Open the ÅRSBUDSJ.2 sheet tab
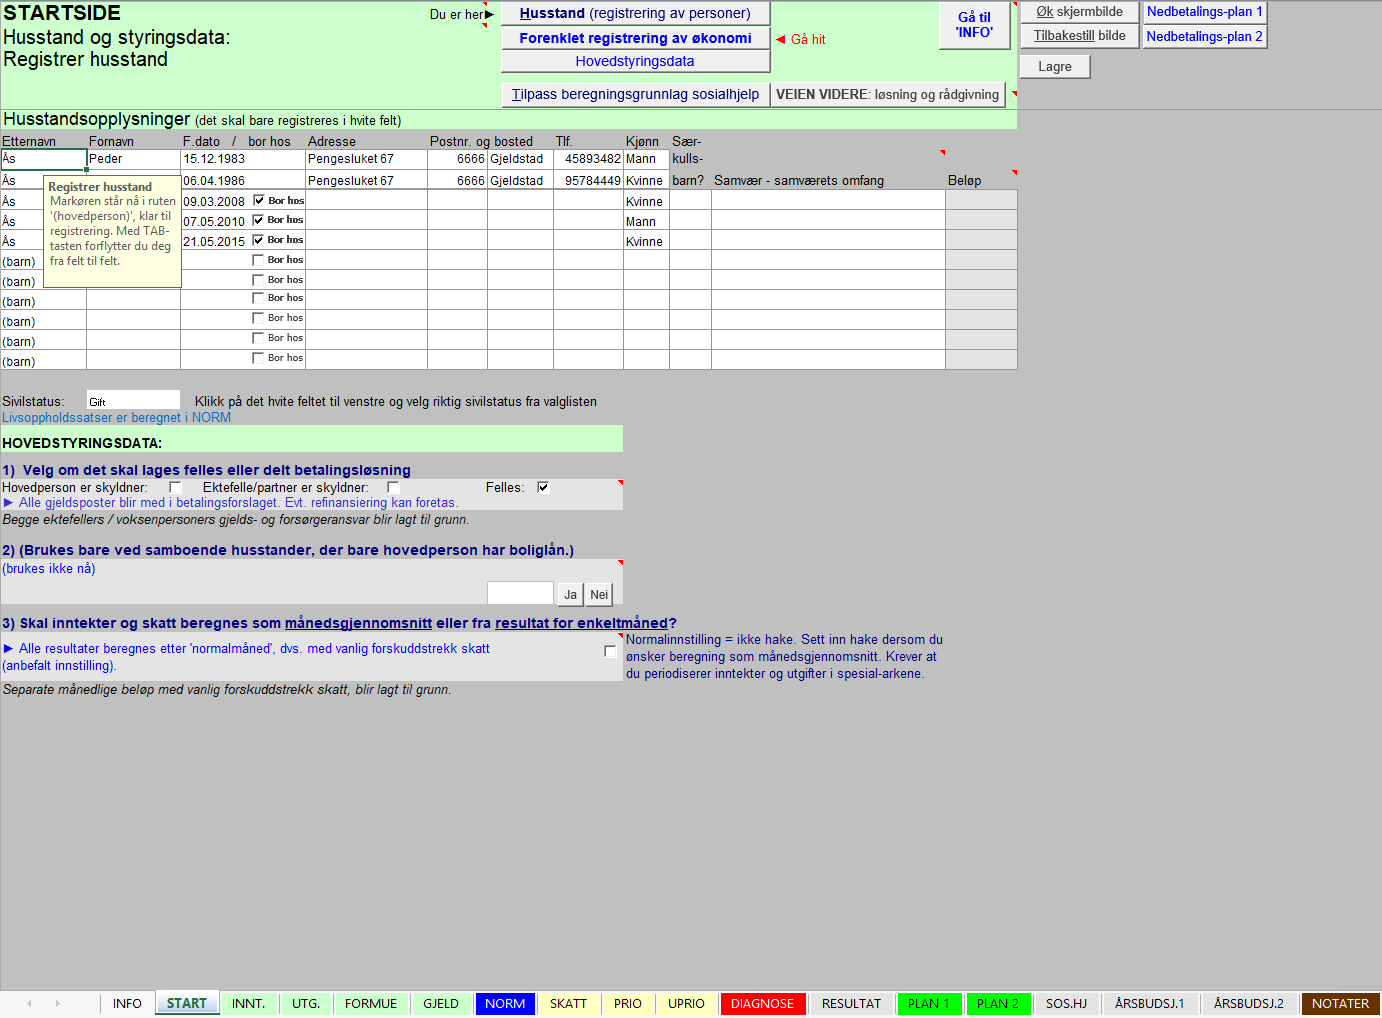 coord(1249,1004)
